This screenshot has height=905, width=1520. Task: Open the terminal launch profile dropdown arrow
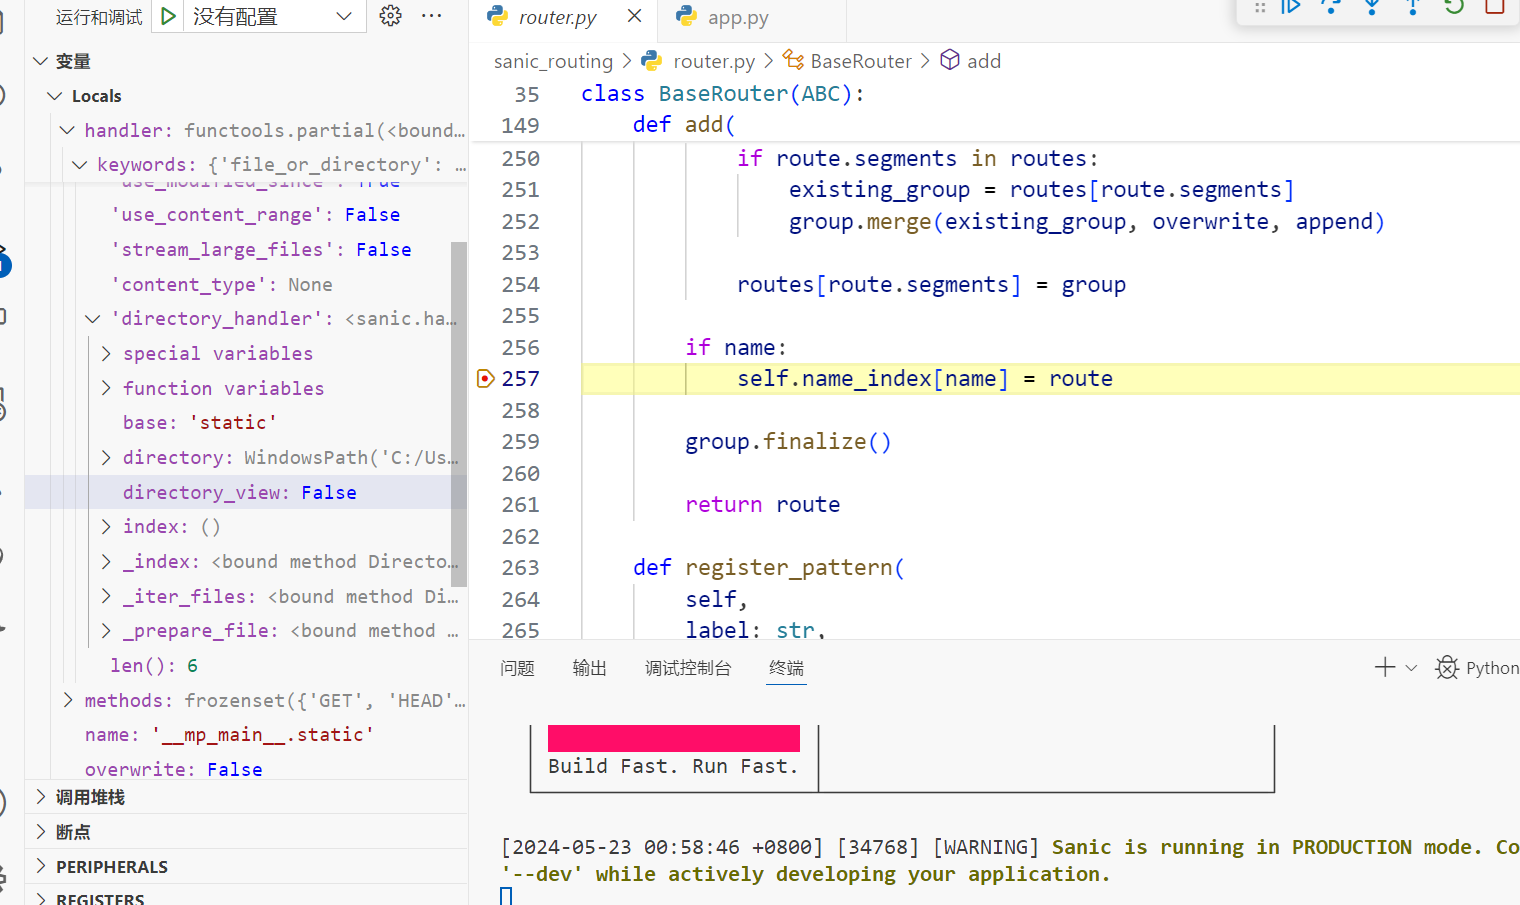click(1411, 668)
